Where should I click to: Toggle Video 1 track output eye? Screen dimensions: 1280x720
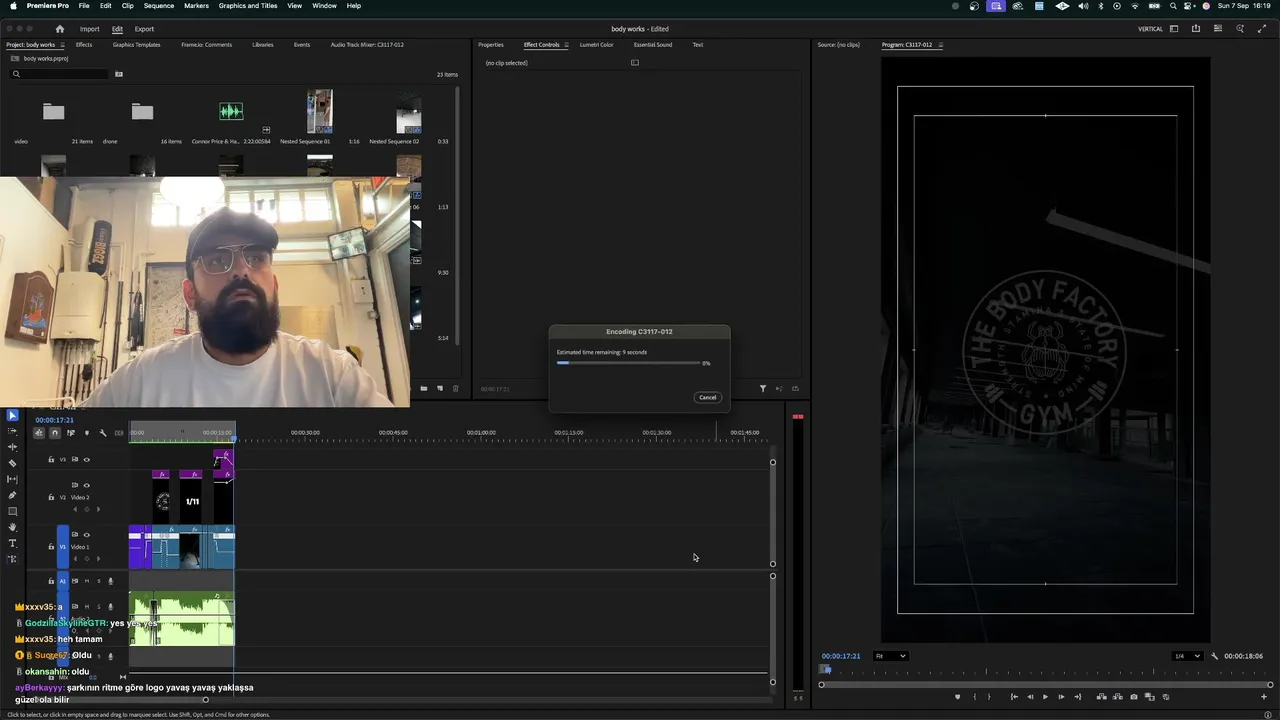click(86, 535)
